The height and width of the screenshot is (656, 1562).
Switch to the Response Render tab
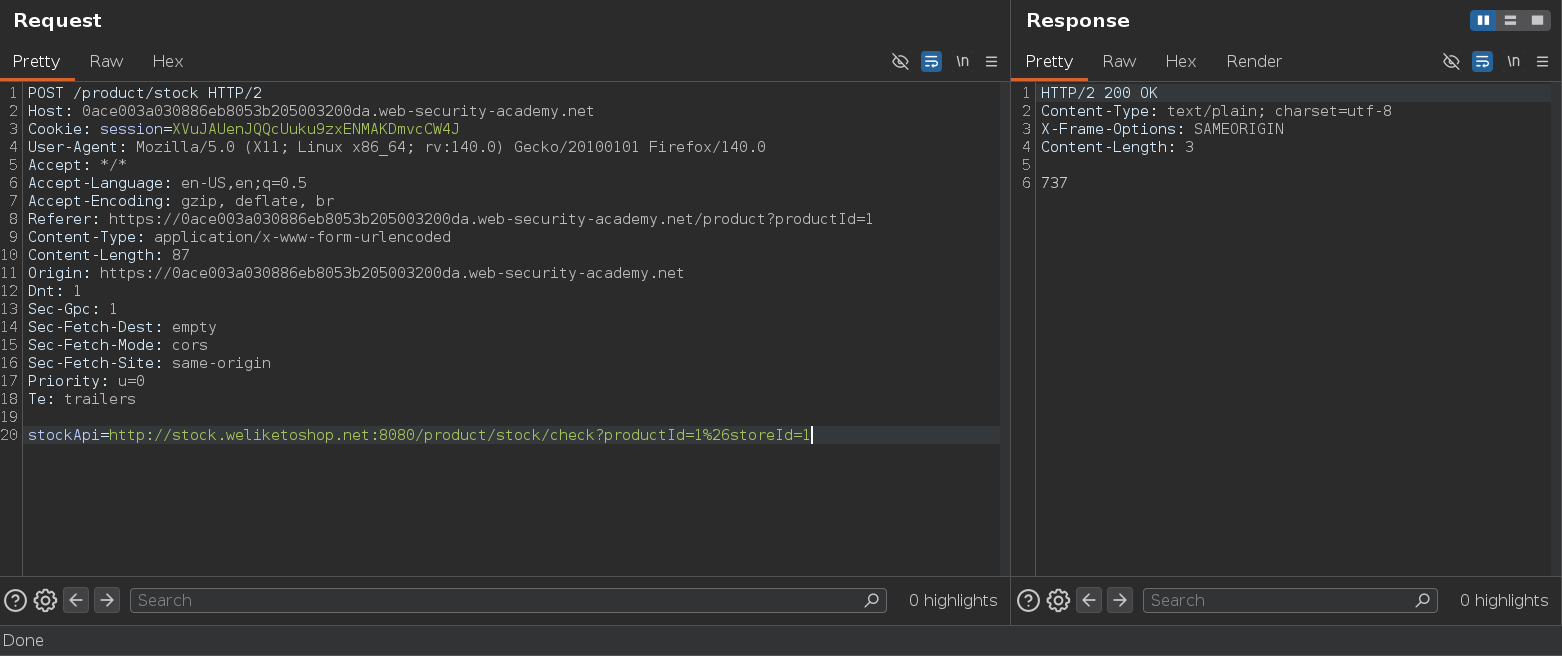click(1254, 61)
